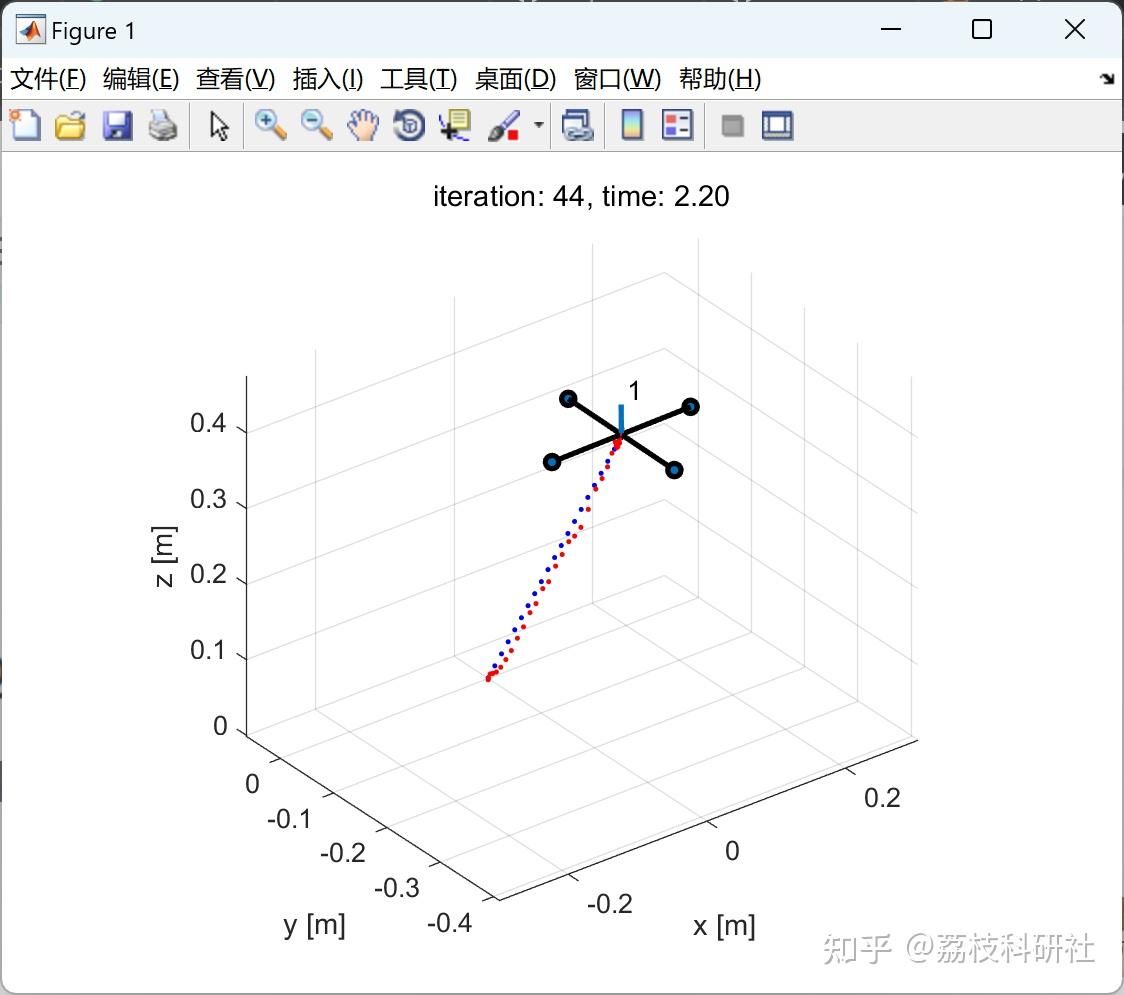Open a saved figure file
This screenshot has height=995, width=1124.
coord(70,125)
